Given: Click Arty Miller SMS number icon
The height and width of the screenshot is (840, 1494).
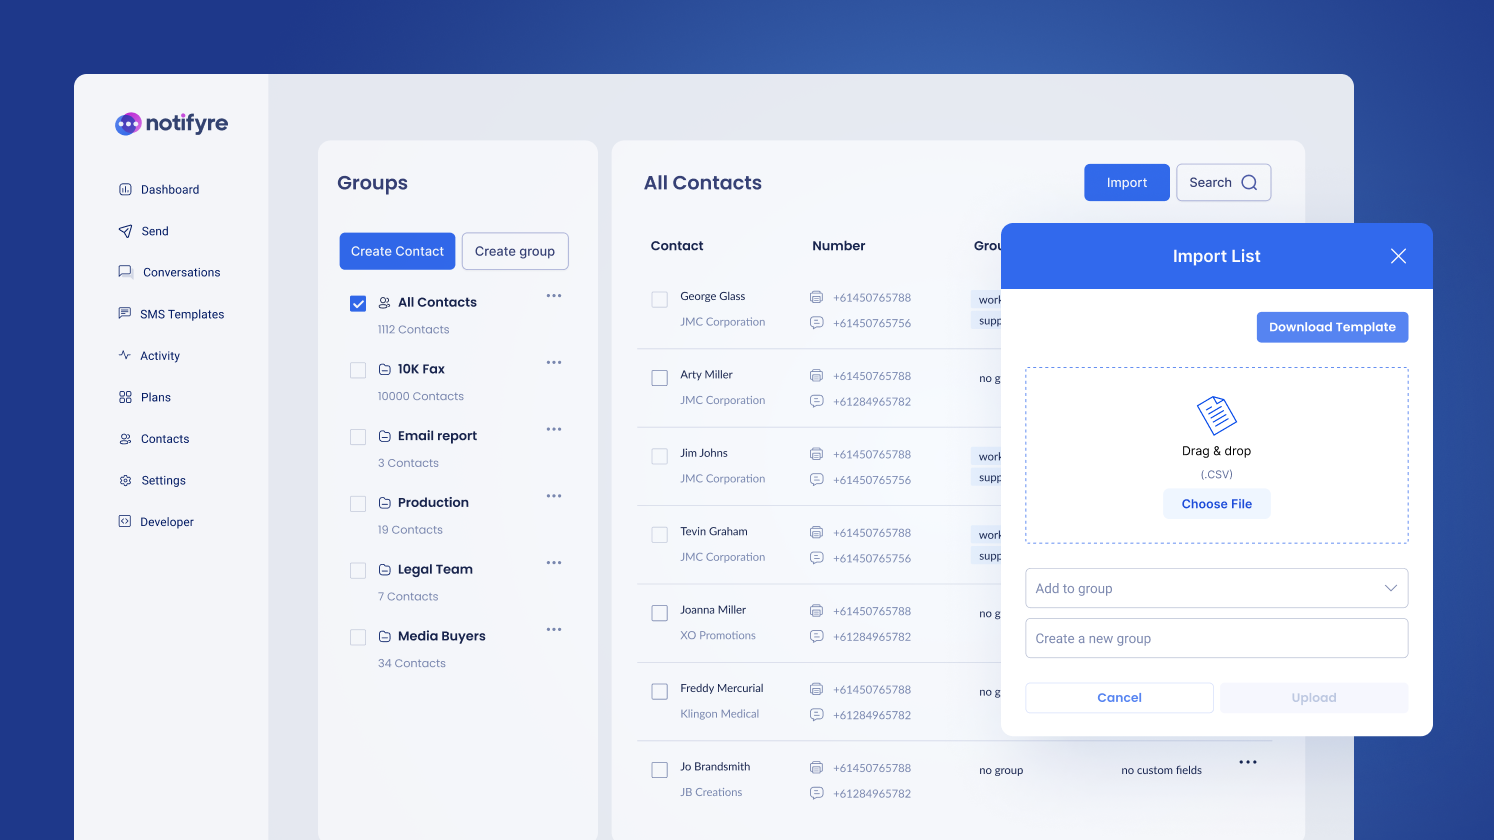Looking at the screenshot, I should pyautogui.click(x=816, y=401).
